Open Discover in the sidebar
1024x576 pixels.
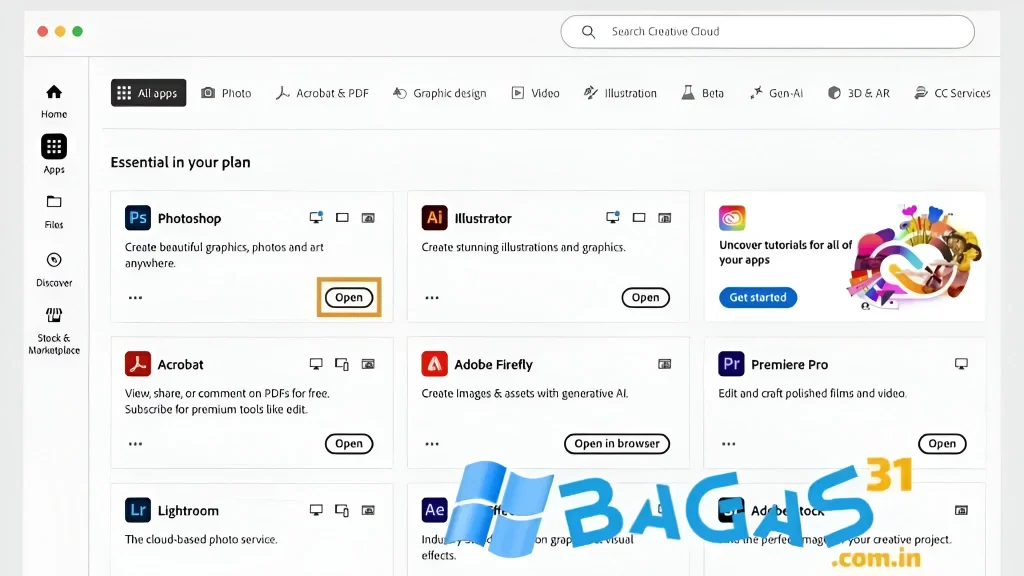pyautogui.click(x=54, y=270)
